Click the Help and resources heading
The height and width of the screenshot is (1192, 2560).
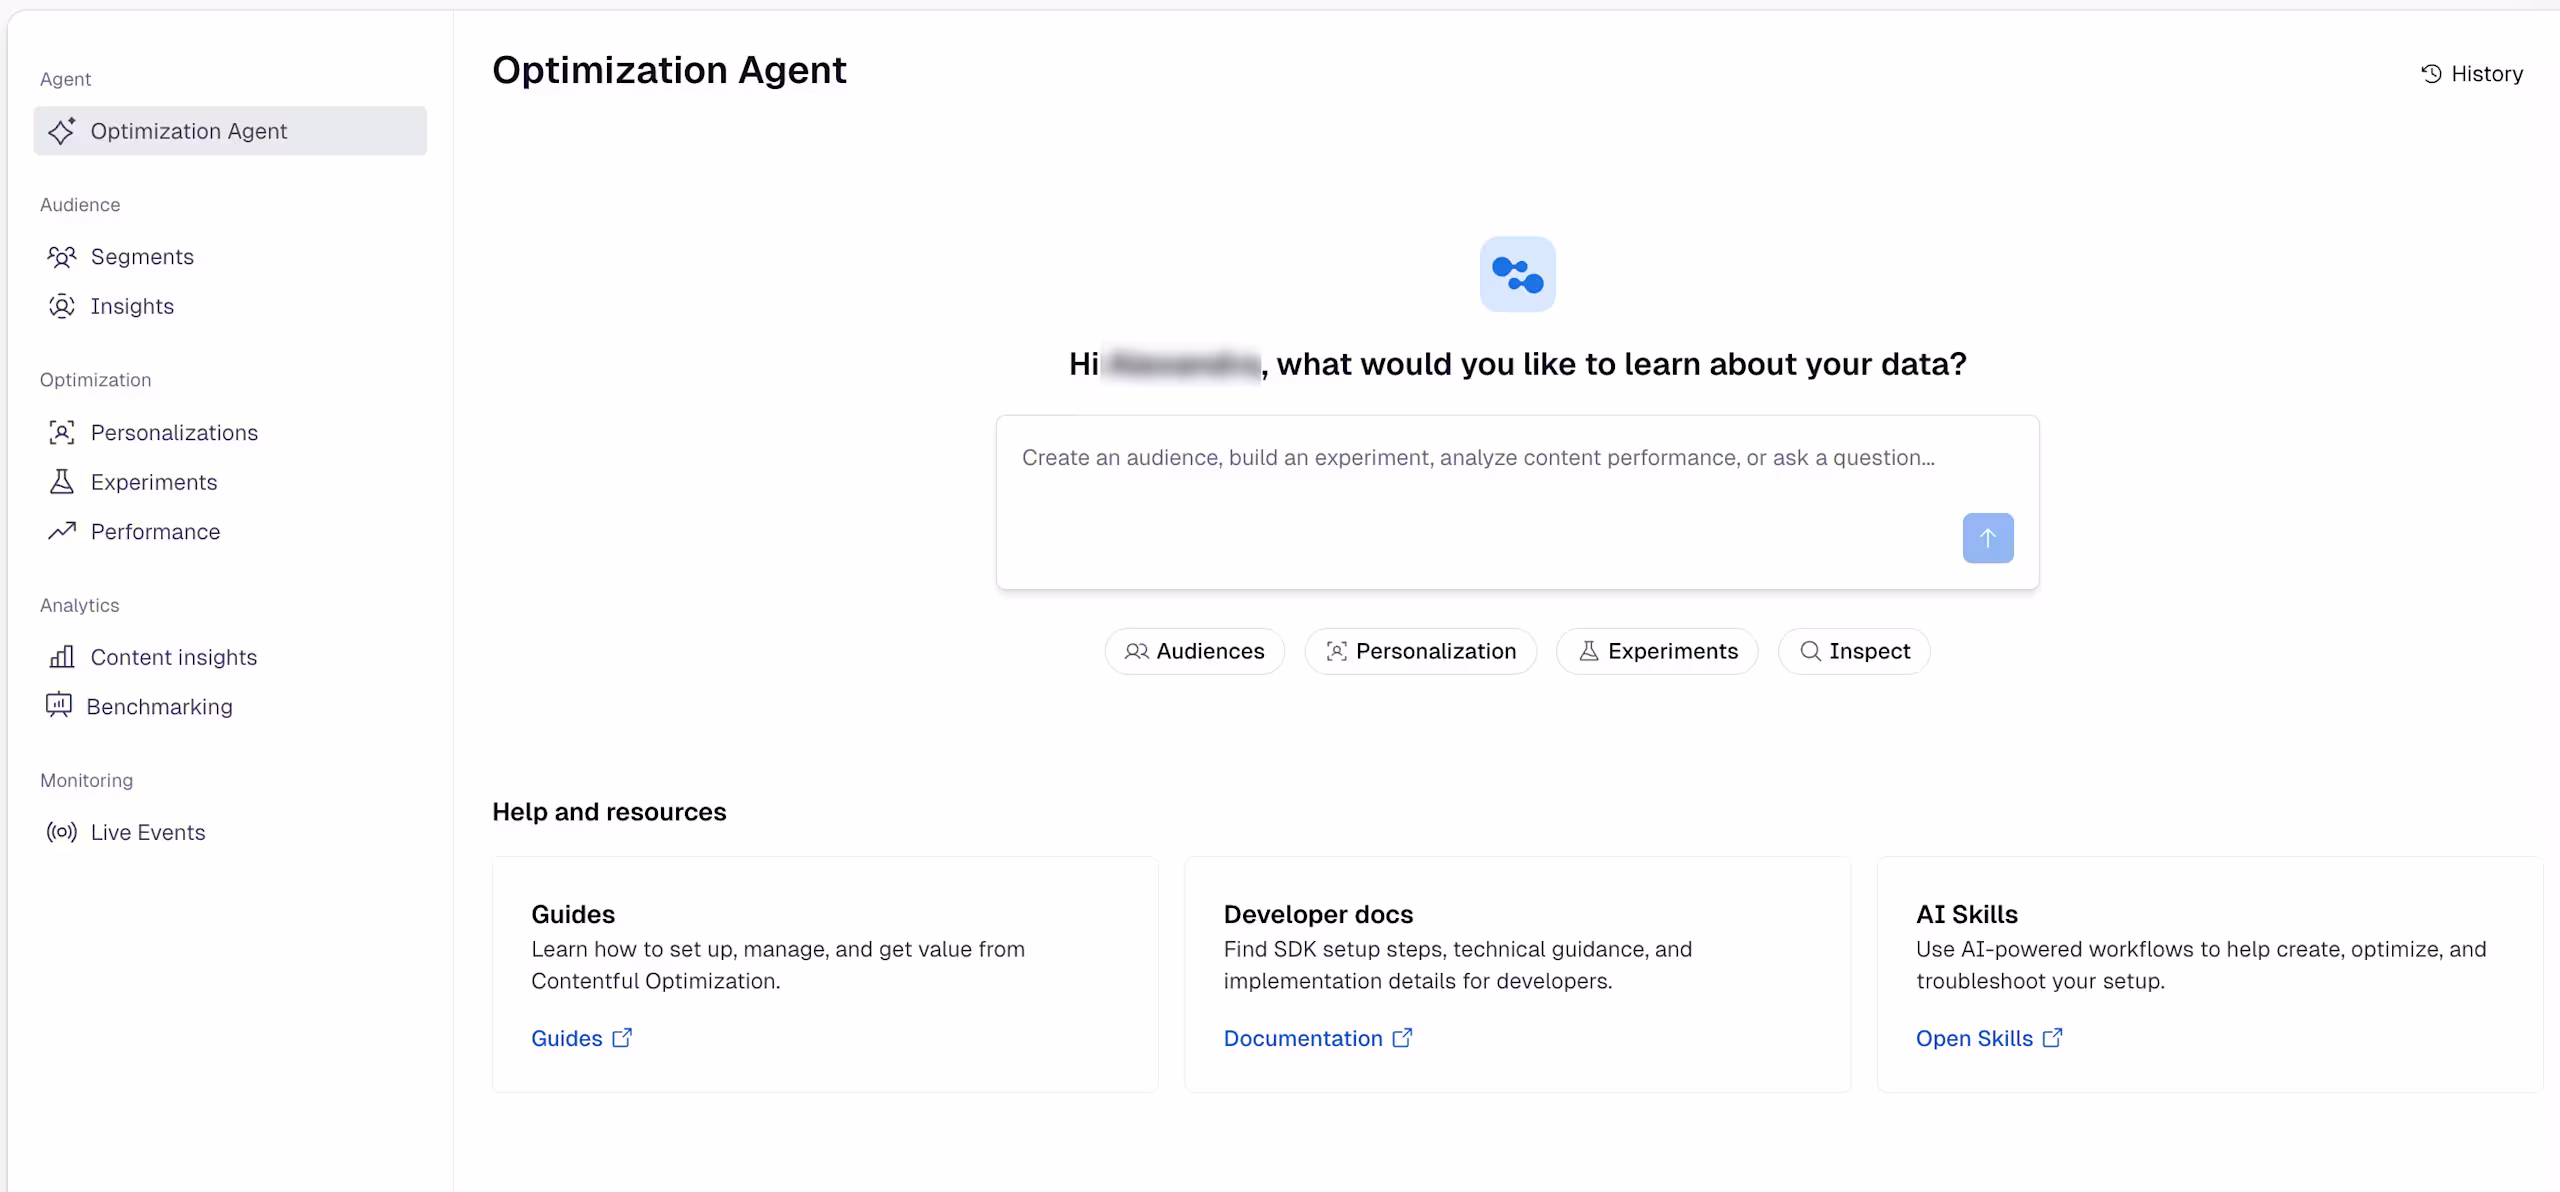pyautogui.click(x=609, y=812)
